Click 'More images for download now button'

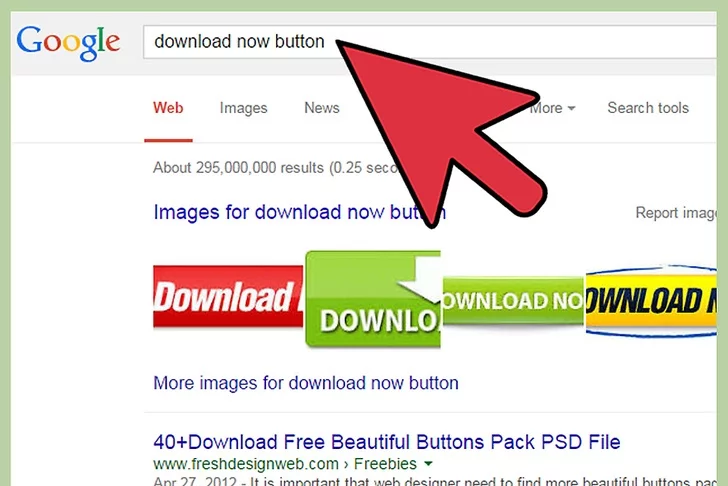305,383
